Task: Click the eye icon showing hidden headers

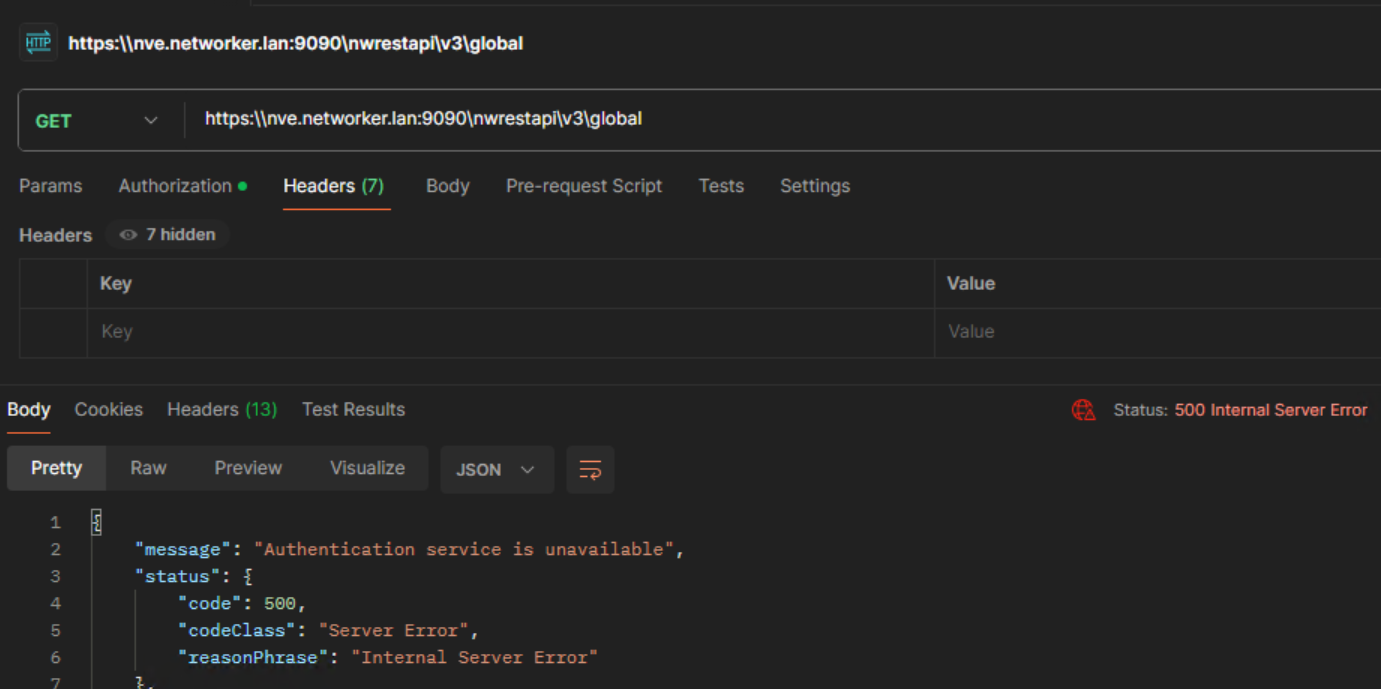Action: tap(127, 234)
